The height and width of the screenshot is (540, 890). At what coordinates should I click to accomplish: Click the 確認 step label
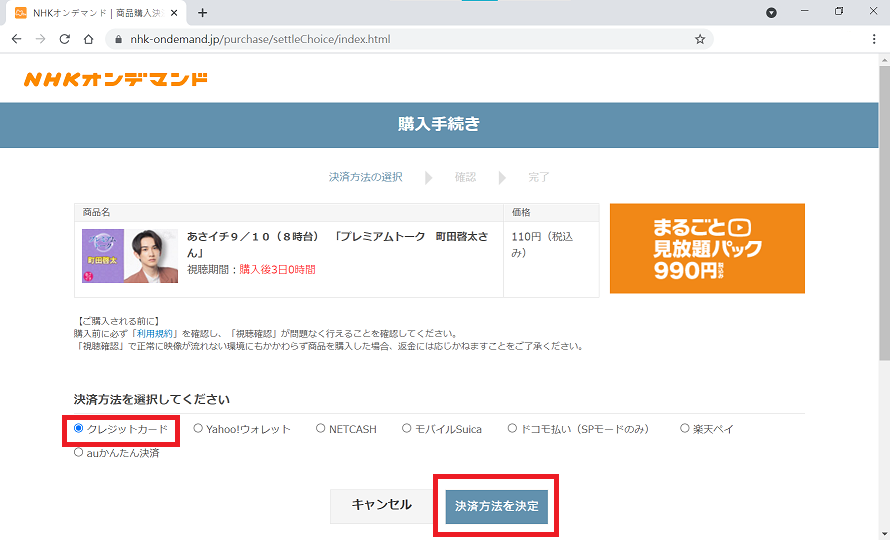pyautogui.click(x=465, y=177)
